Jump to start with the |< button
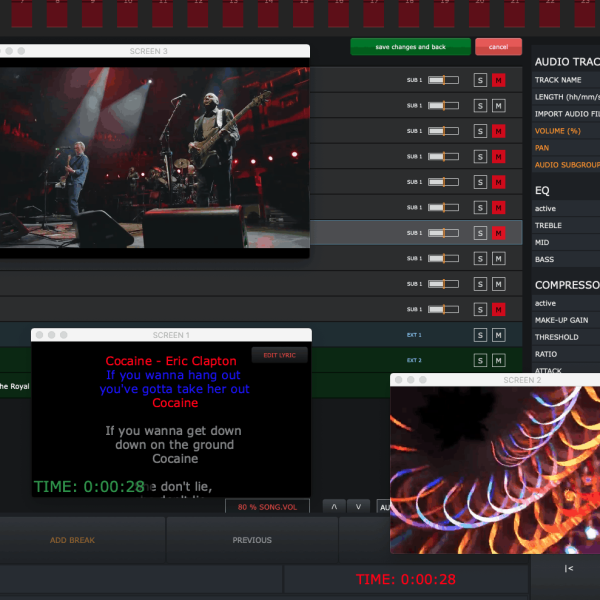Screen dimensions: 600x600 (x=569, y=569)
